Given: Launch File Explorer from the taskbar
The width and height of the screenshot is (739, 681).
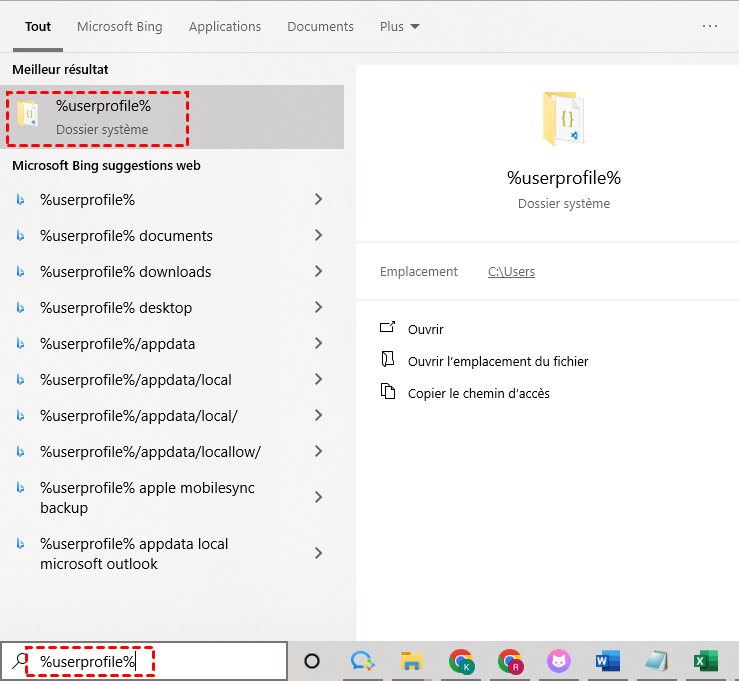Looking at the screenshot, I should point(410,661).
